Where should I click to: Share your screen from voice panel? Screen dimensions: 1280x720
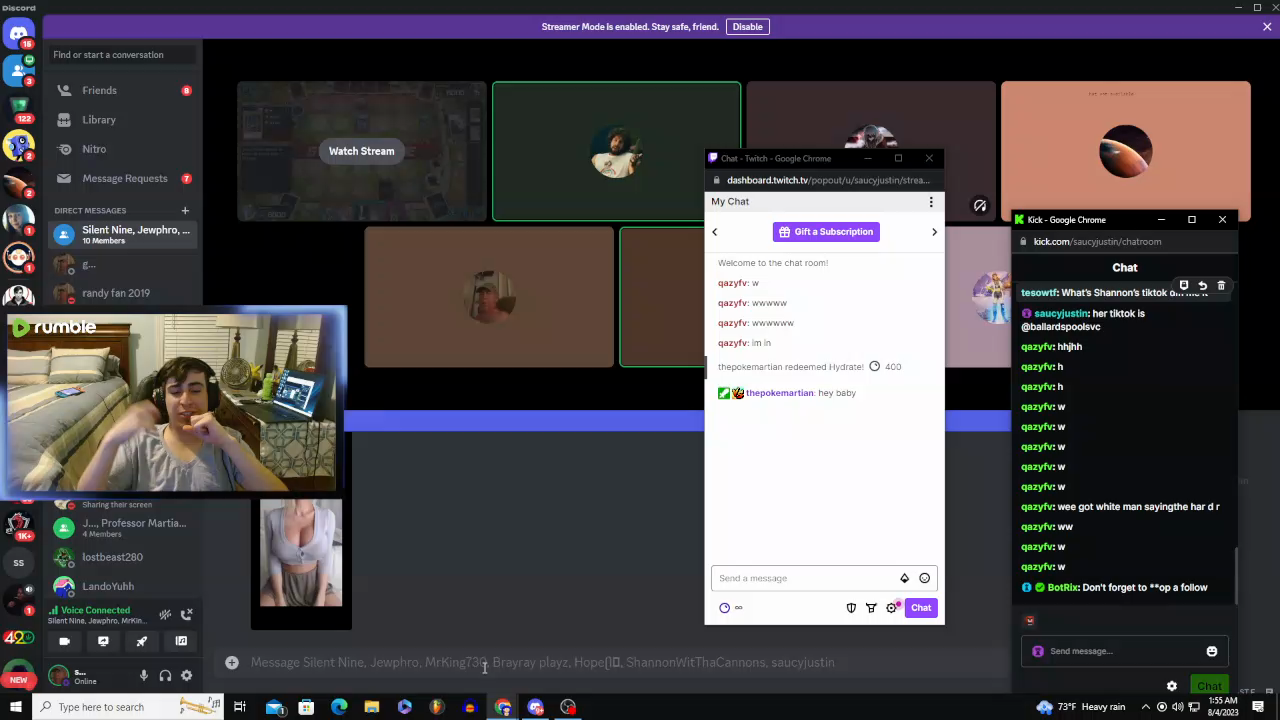pos(103,641)
